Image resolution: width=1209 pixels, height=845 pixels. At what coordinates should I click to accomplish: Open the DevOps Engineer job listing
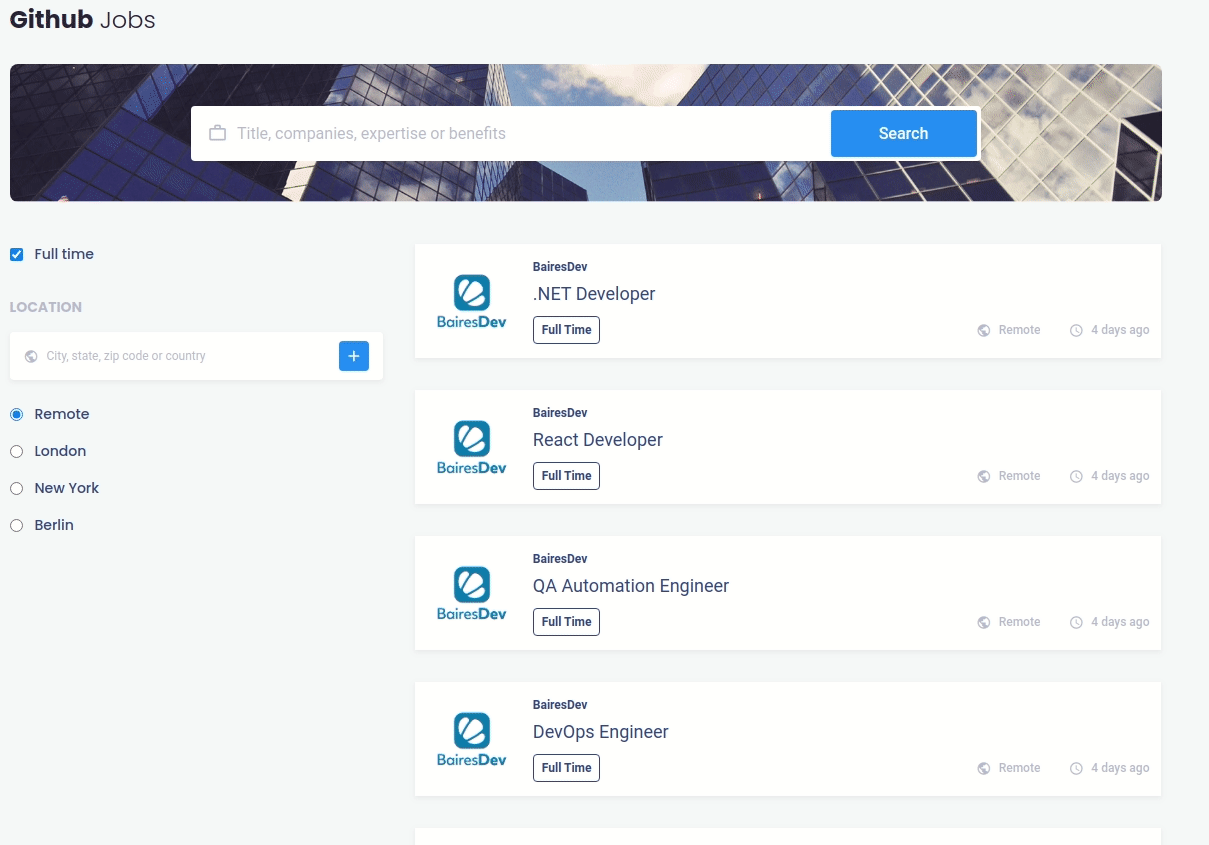[601, 732]
